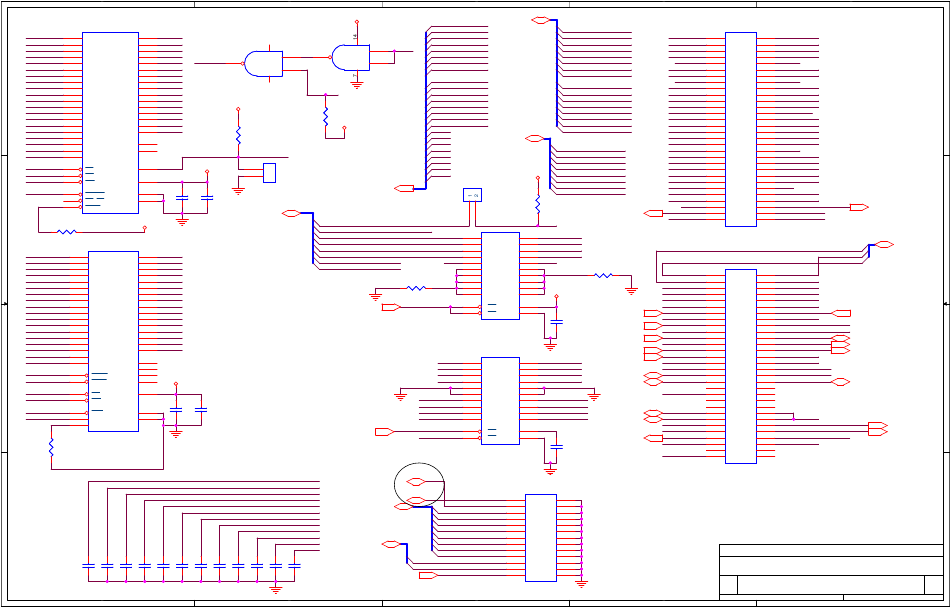Select the bottom center IC block
The image size is (950, 607).
tap(541, 538)
